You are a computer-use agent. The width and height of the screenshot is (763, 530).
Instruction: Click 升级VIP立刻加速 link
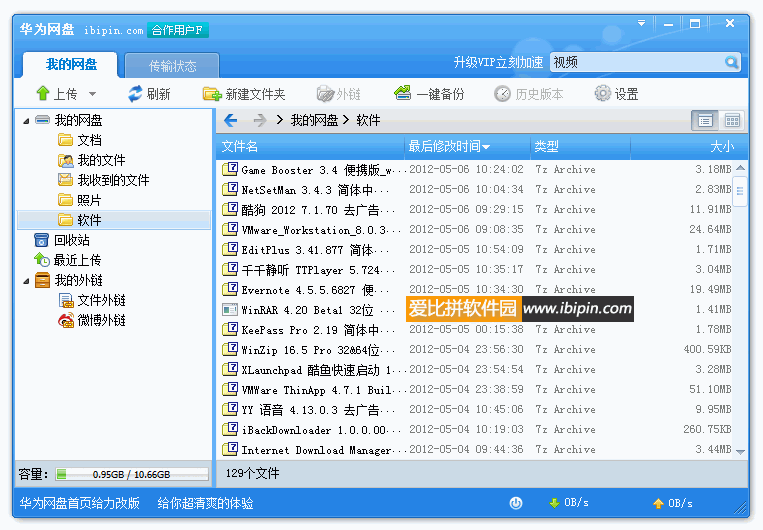[498, 62]
